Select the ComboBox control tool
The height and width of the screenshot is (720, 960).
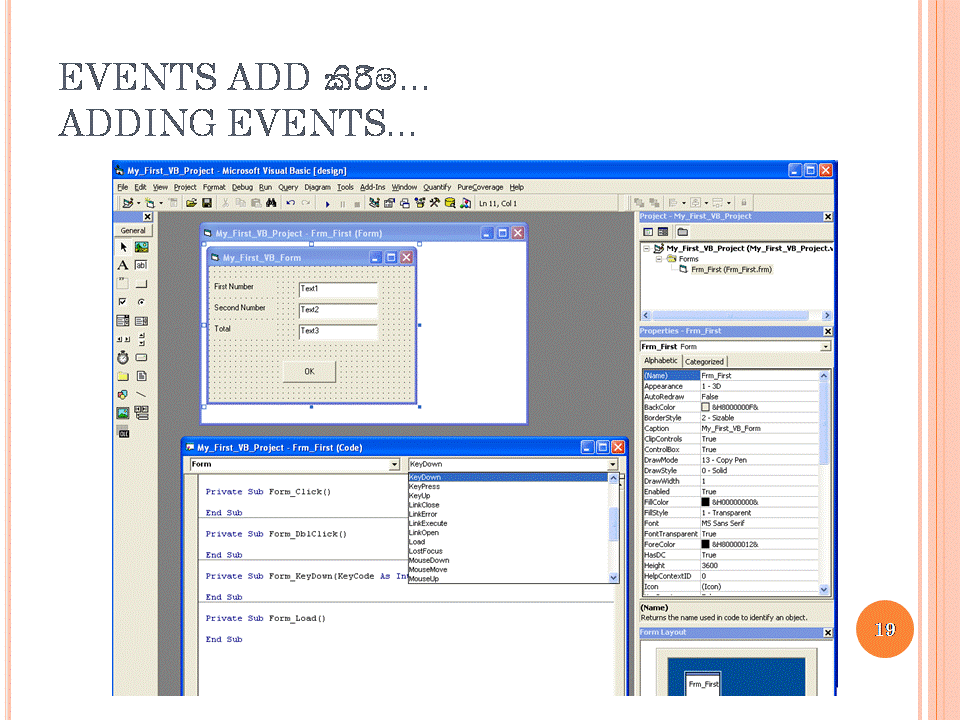(x=123, y=320)
